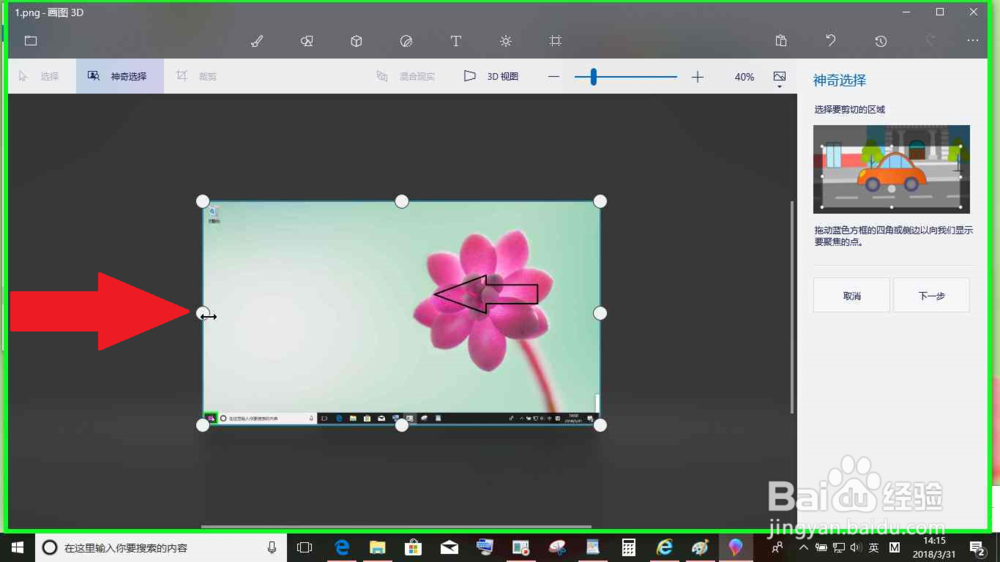Click the volume speaker tray icon
The width and height of the screenshot is (1000, 562).
856,547
